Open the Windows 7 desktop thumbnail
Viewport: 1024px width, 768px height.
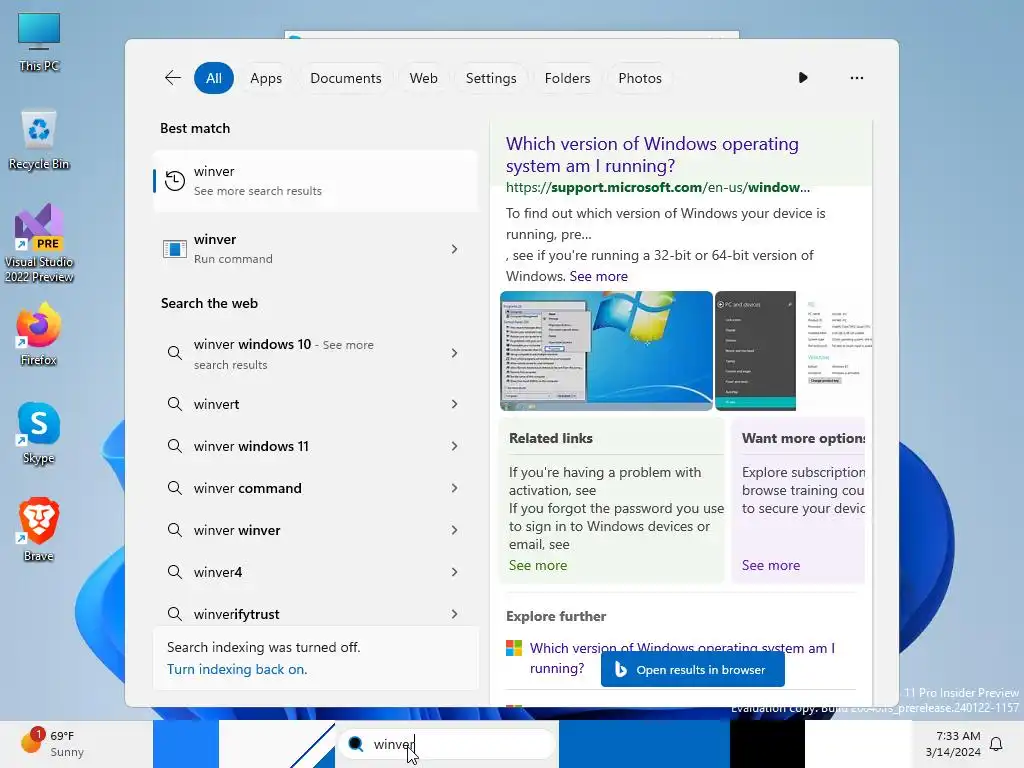point(606,351)
